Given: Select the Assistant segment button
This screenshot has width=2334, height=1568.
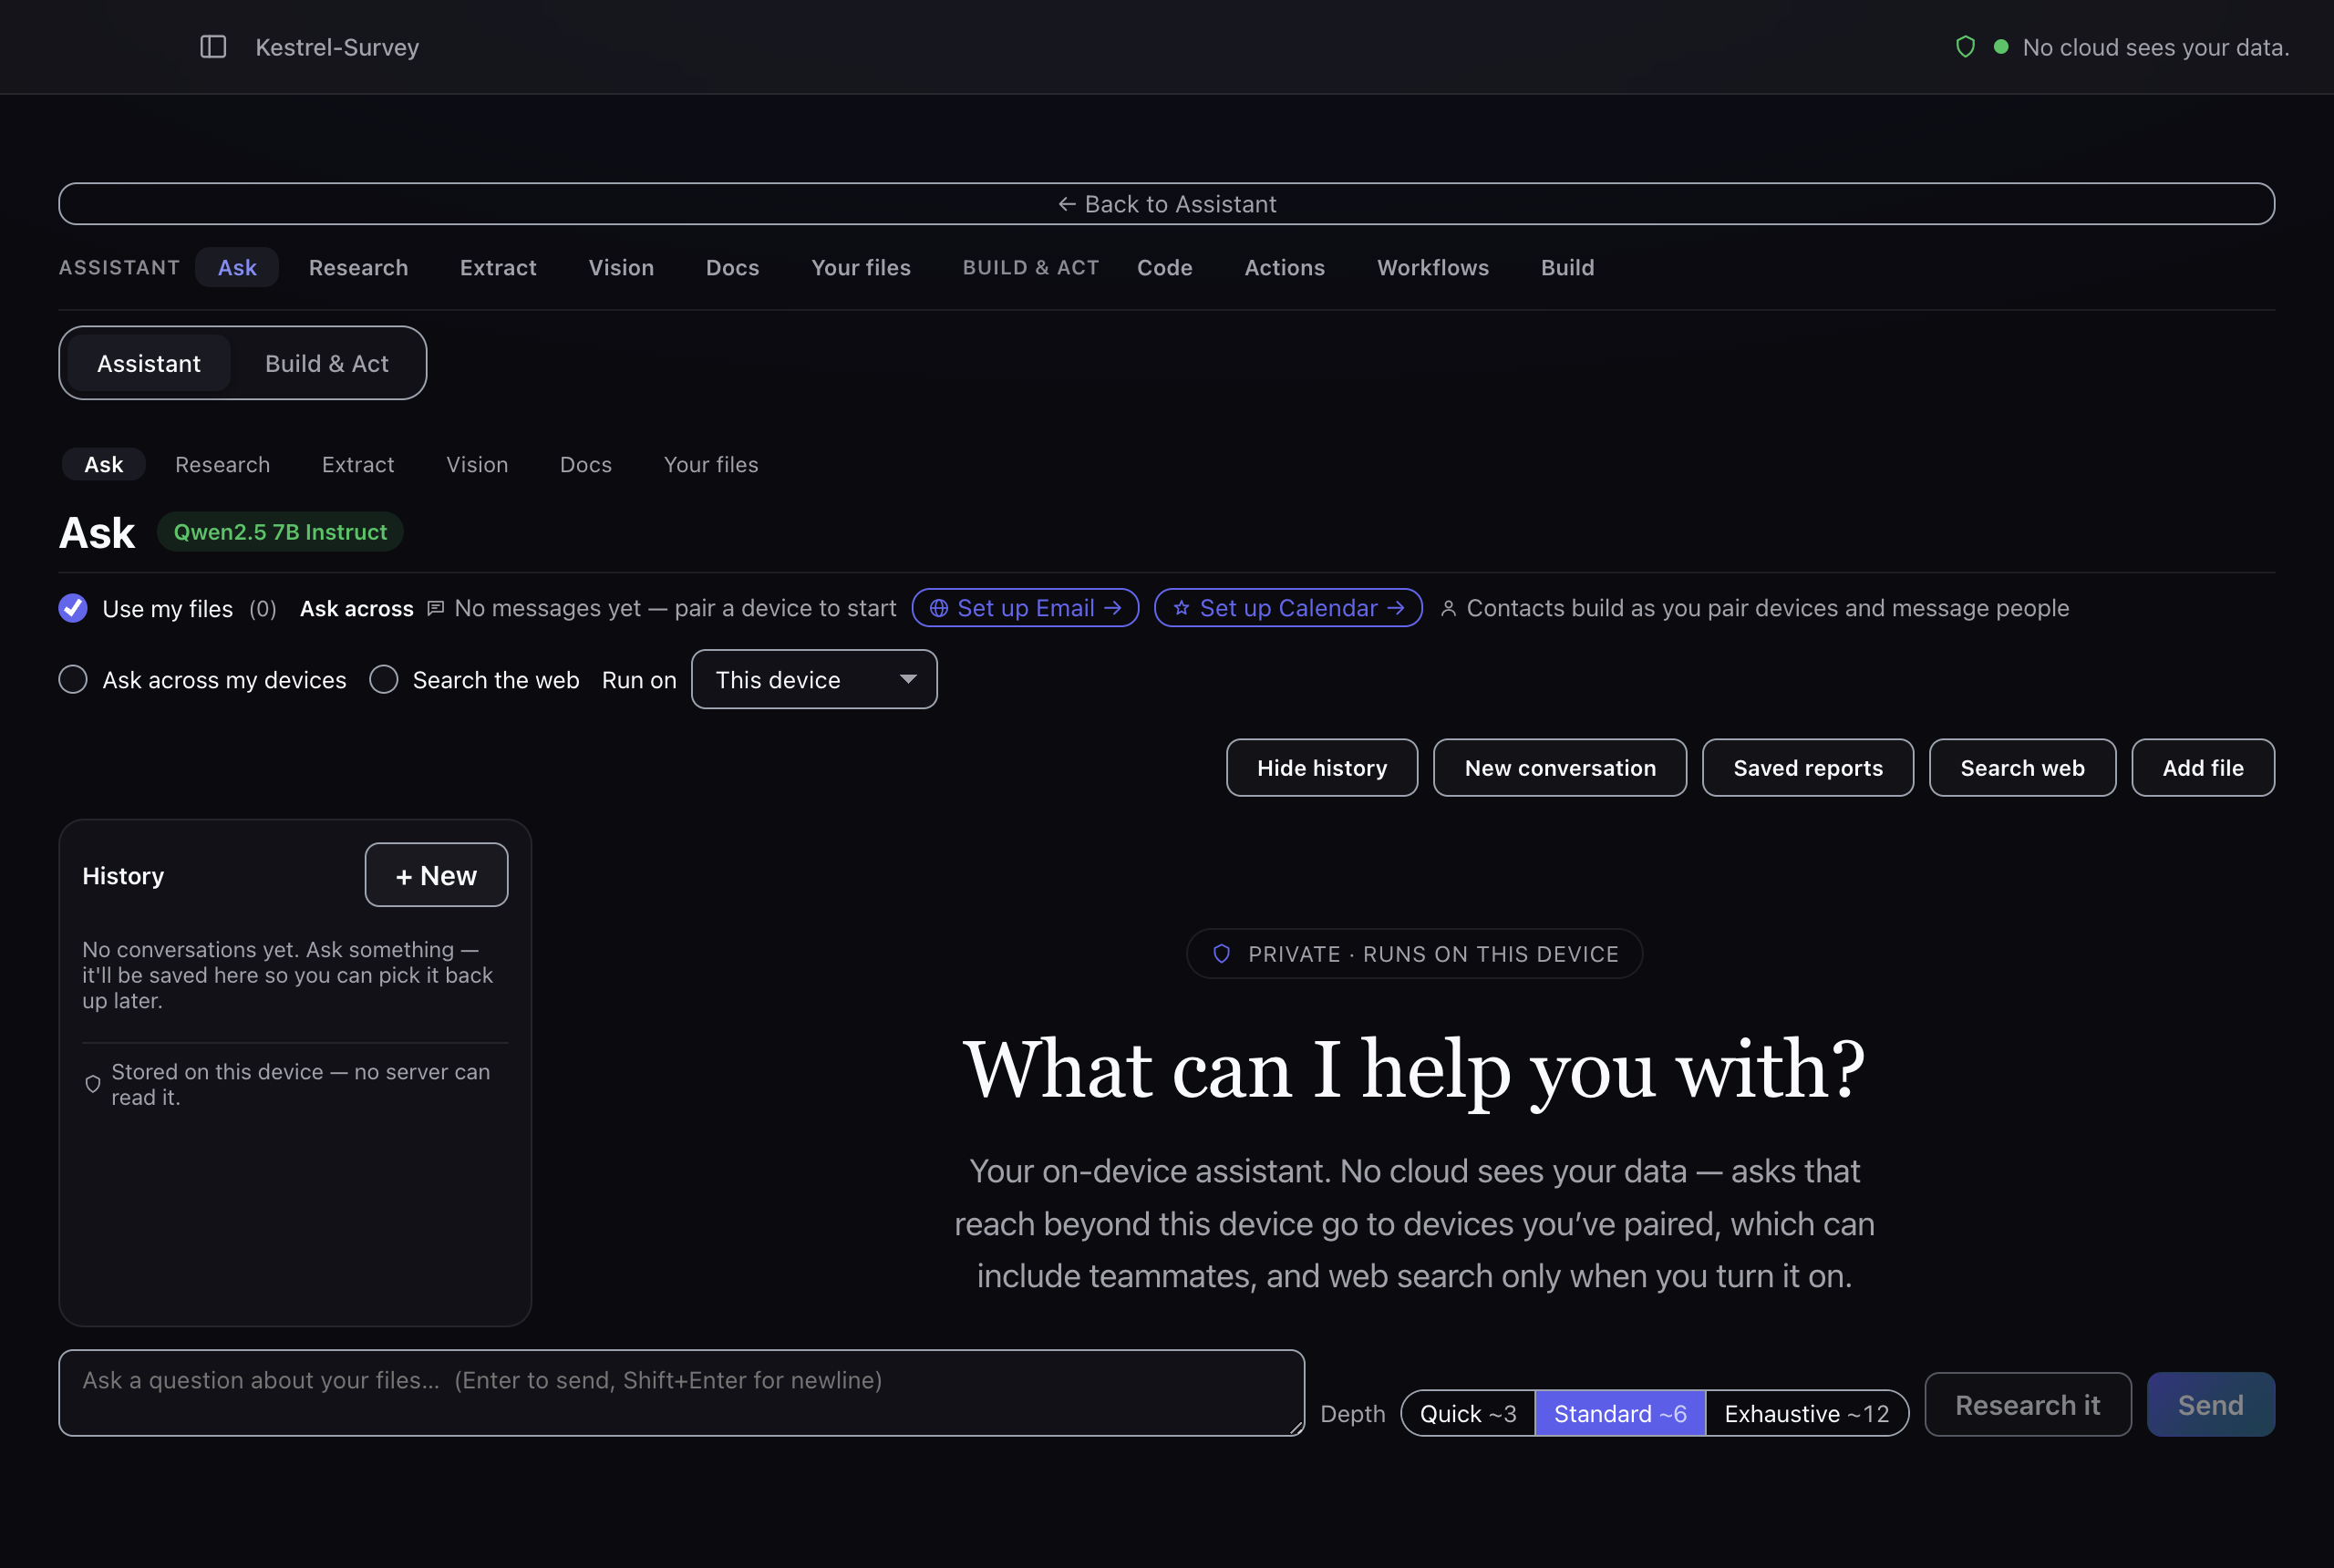Looking at the screenshot, I should 149,363.
